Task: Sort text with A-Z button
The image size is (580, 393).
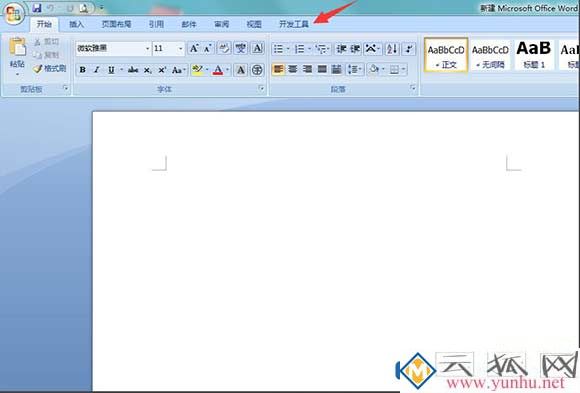Action: point(392,49)
